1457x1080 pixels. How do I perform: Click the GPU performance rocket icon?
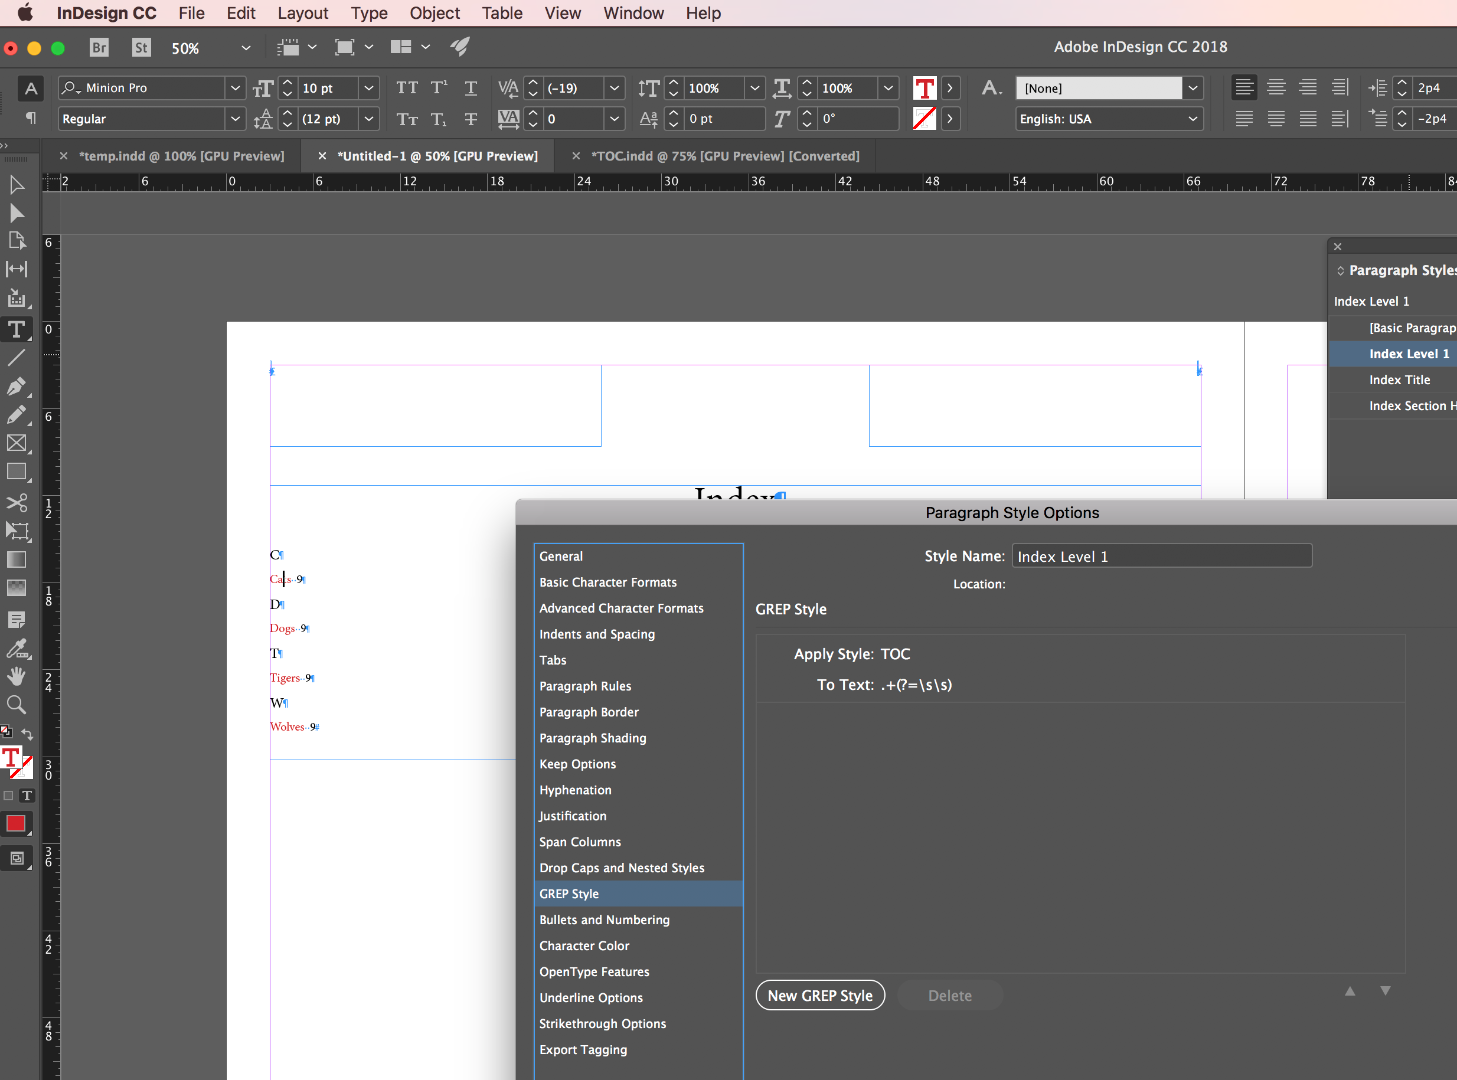pyautogui.click(x=460, y=47)
